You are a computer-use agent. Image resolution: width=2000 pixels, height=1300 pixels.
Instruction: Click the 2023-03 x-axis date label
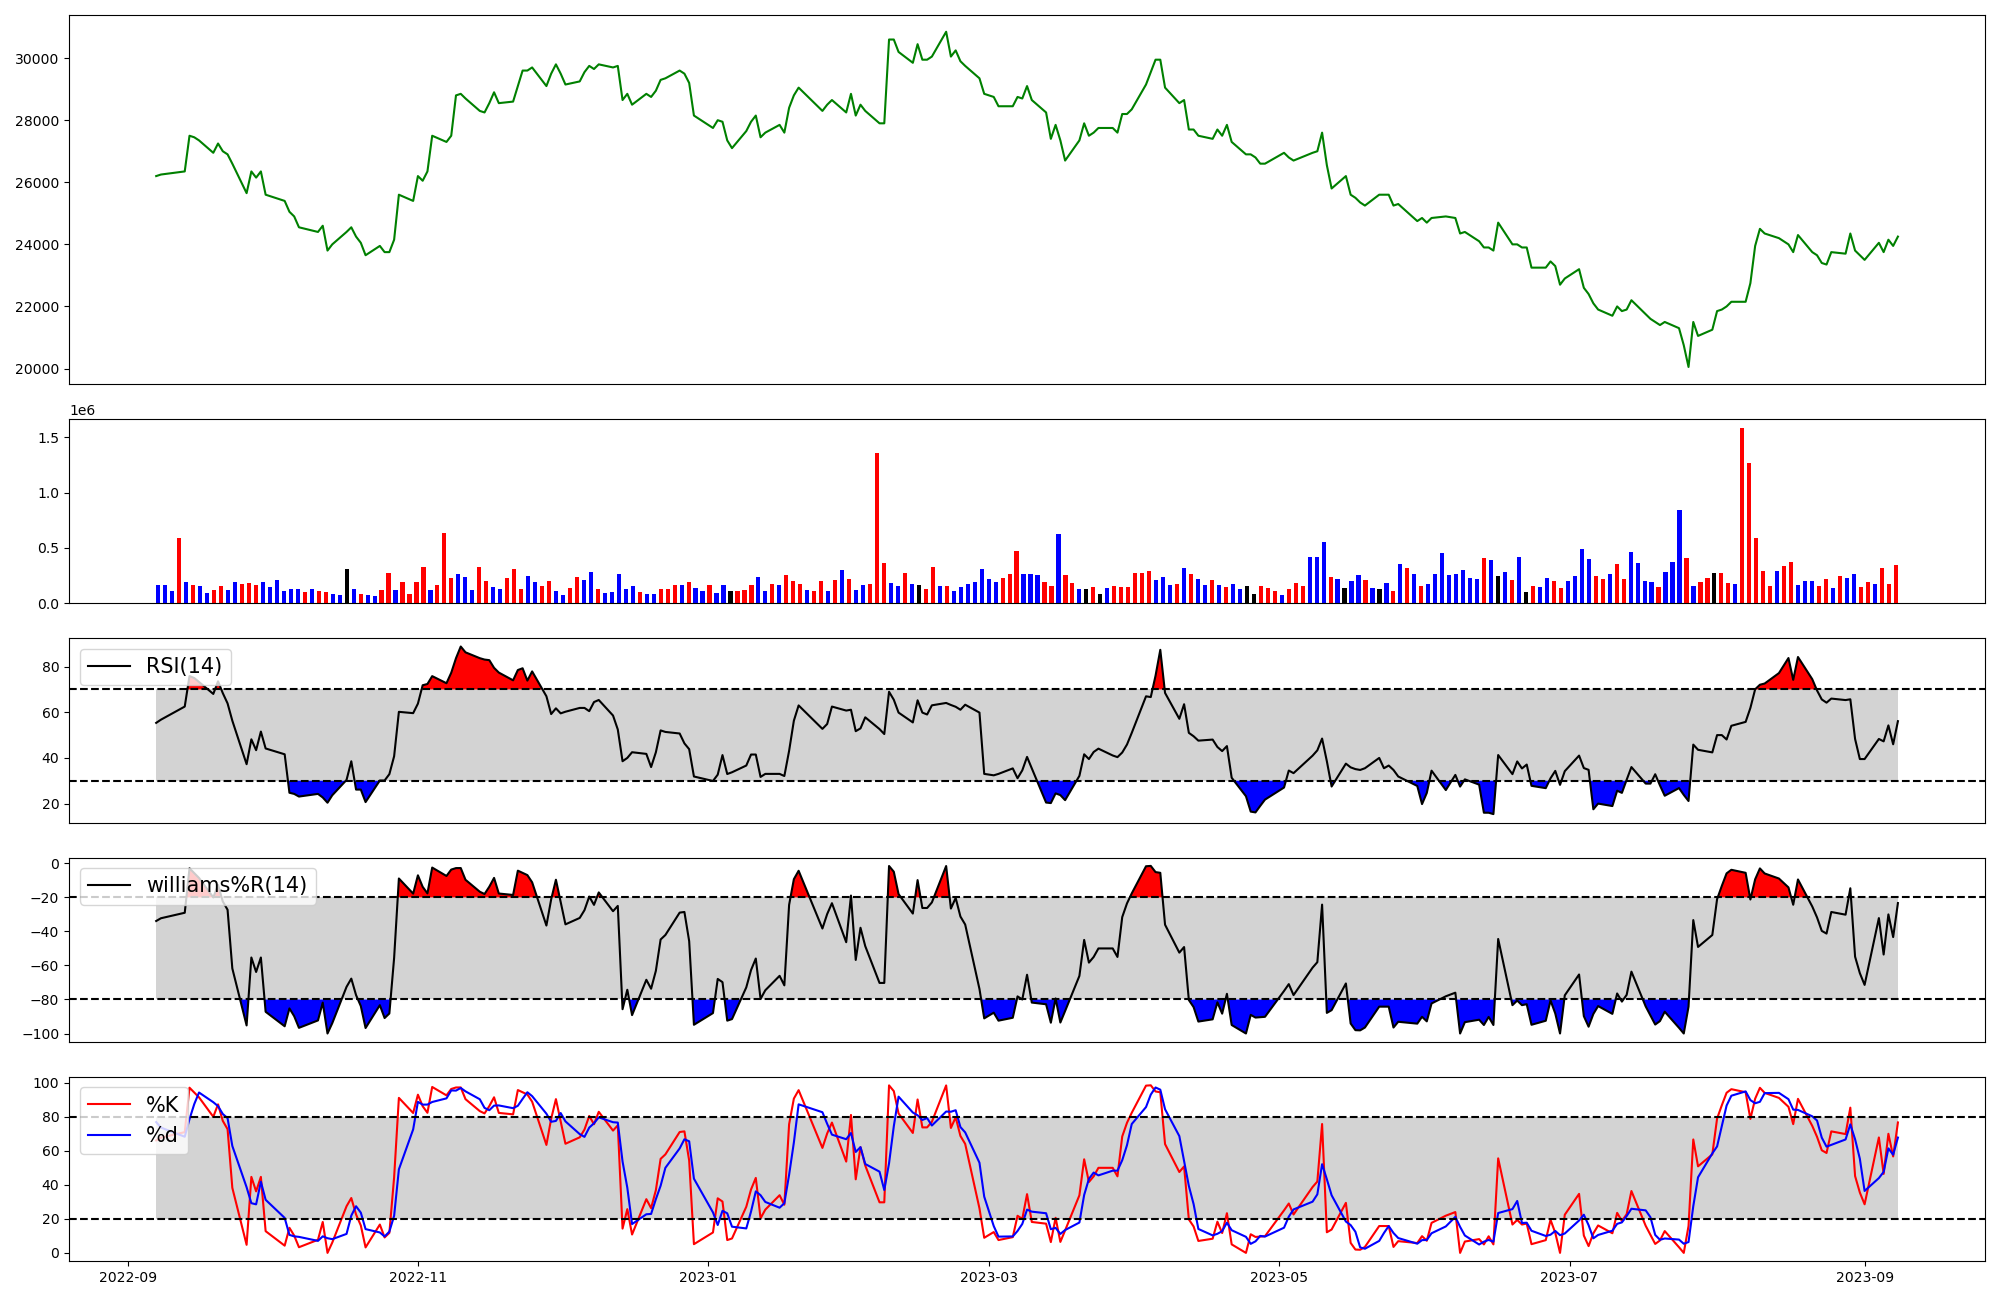click(989, 1277)
